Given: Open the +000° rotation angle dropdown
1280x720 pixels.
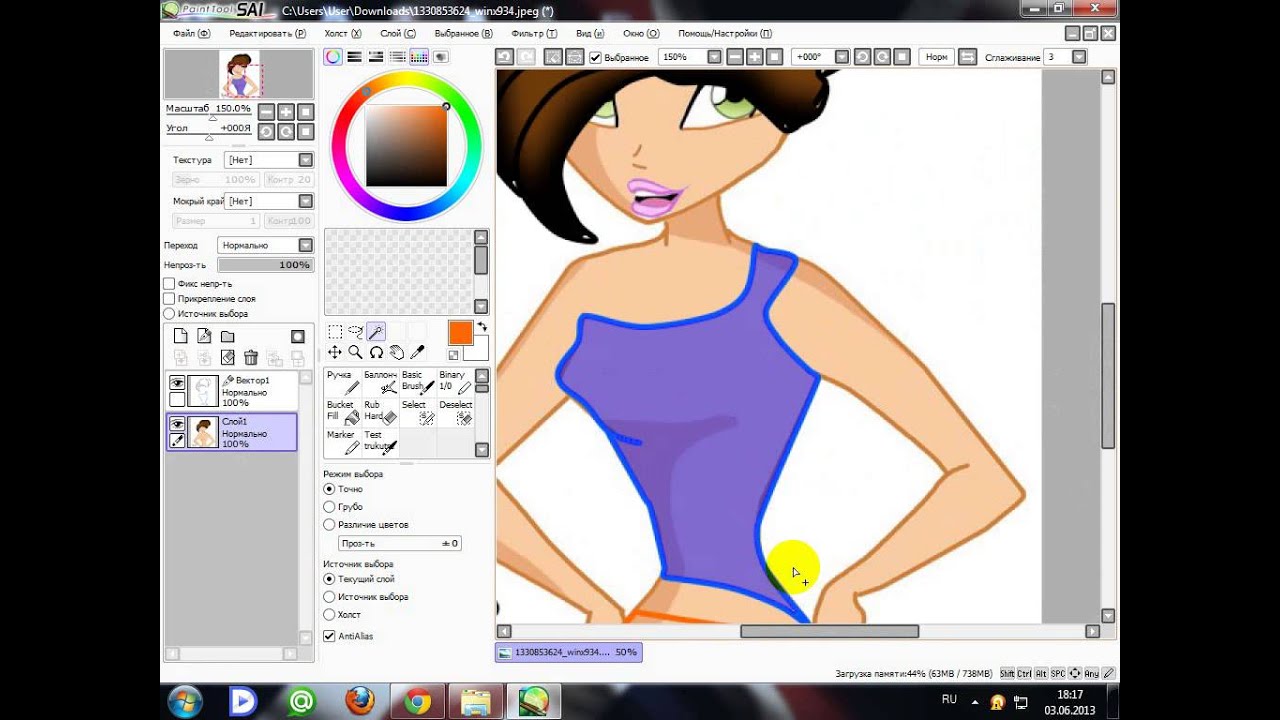Looking at the screenshot, I should pyautogui.click(x=842, y=57).
